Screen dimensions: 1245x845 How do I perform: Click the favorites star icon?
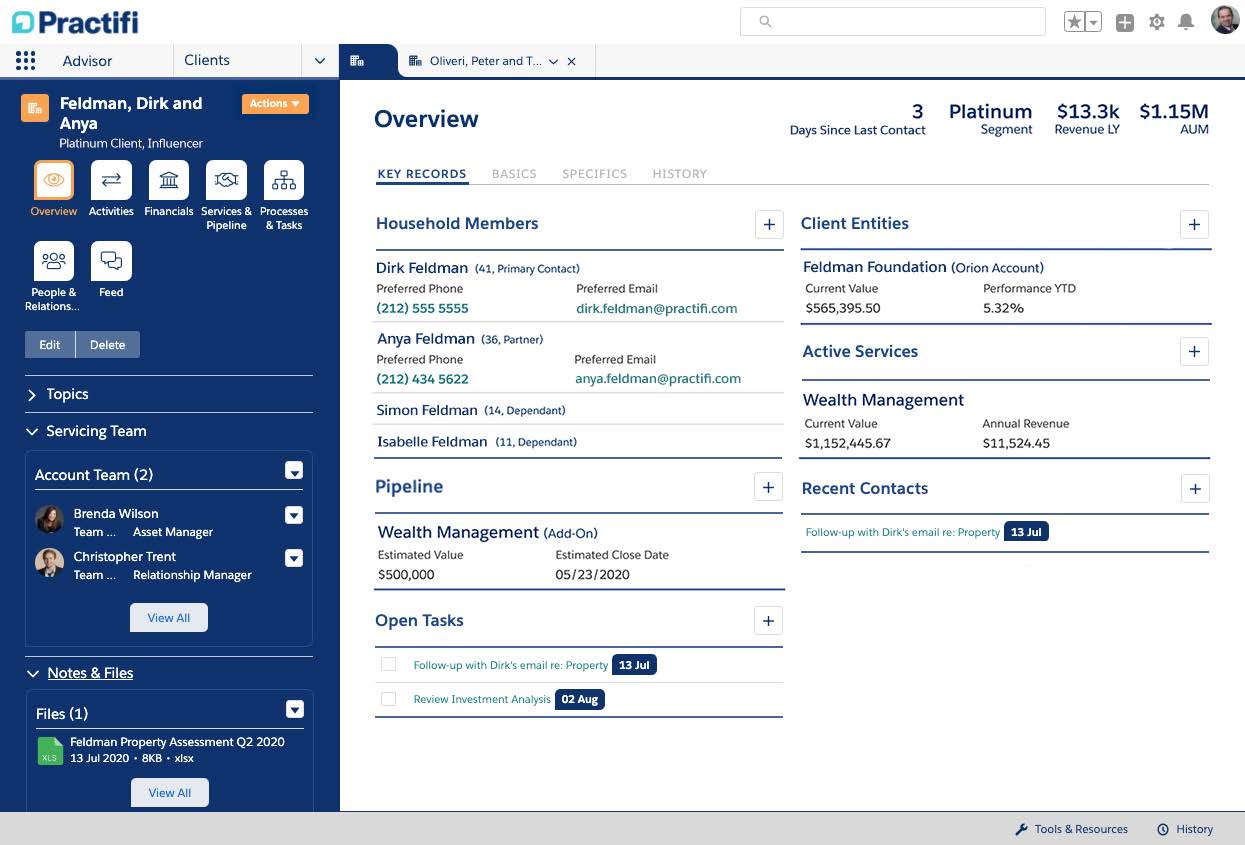point(1075,22)
